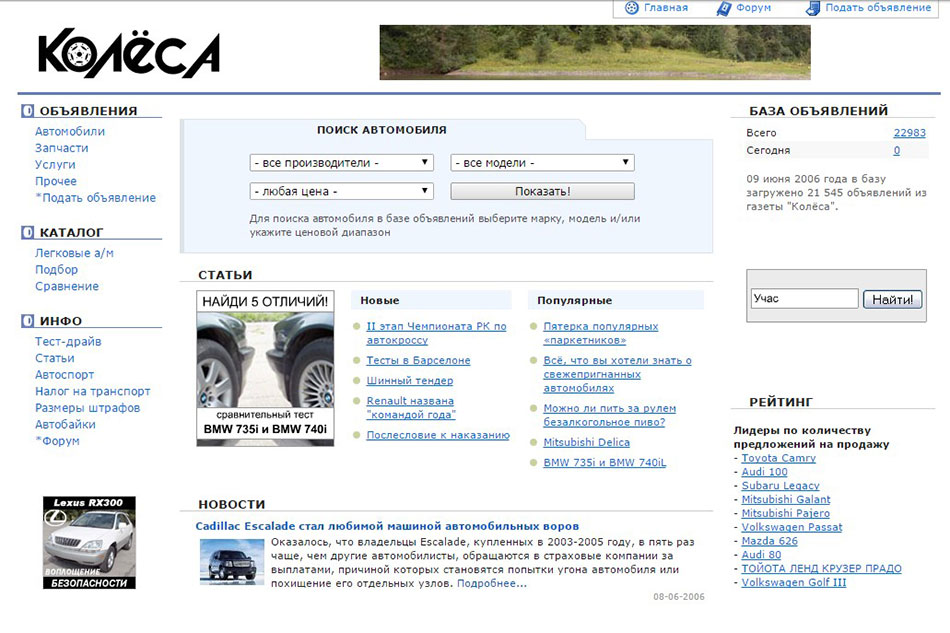The width and height of the screenshot is (950, 633).
Task: Open ТОЙОТА ЛЕНД КРУЗЕР ПРАДО rating link
Action: coord(822,569)
